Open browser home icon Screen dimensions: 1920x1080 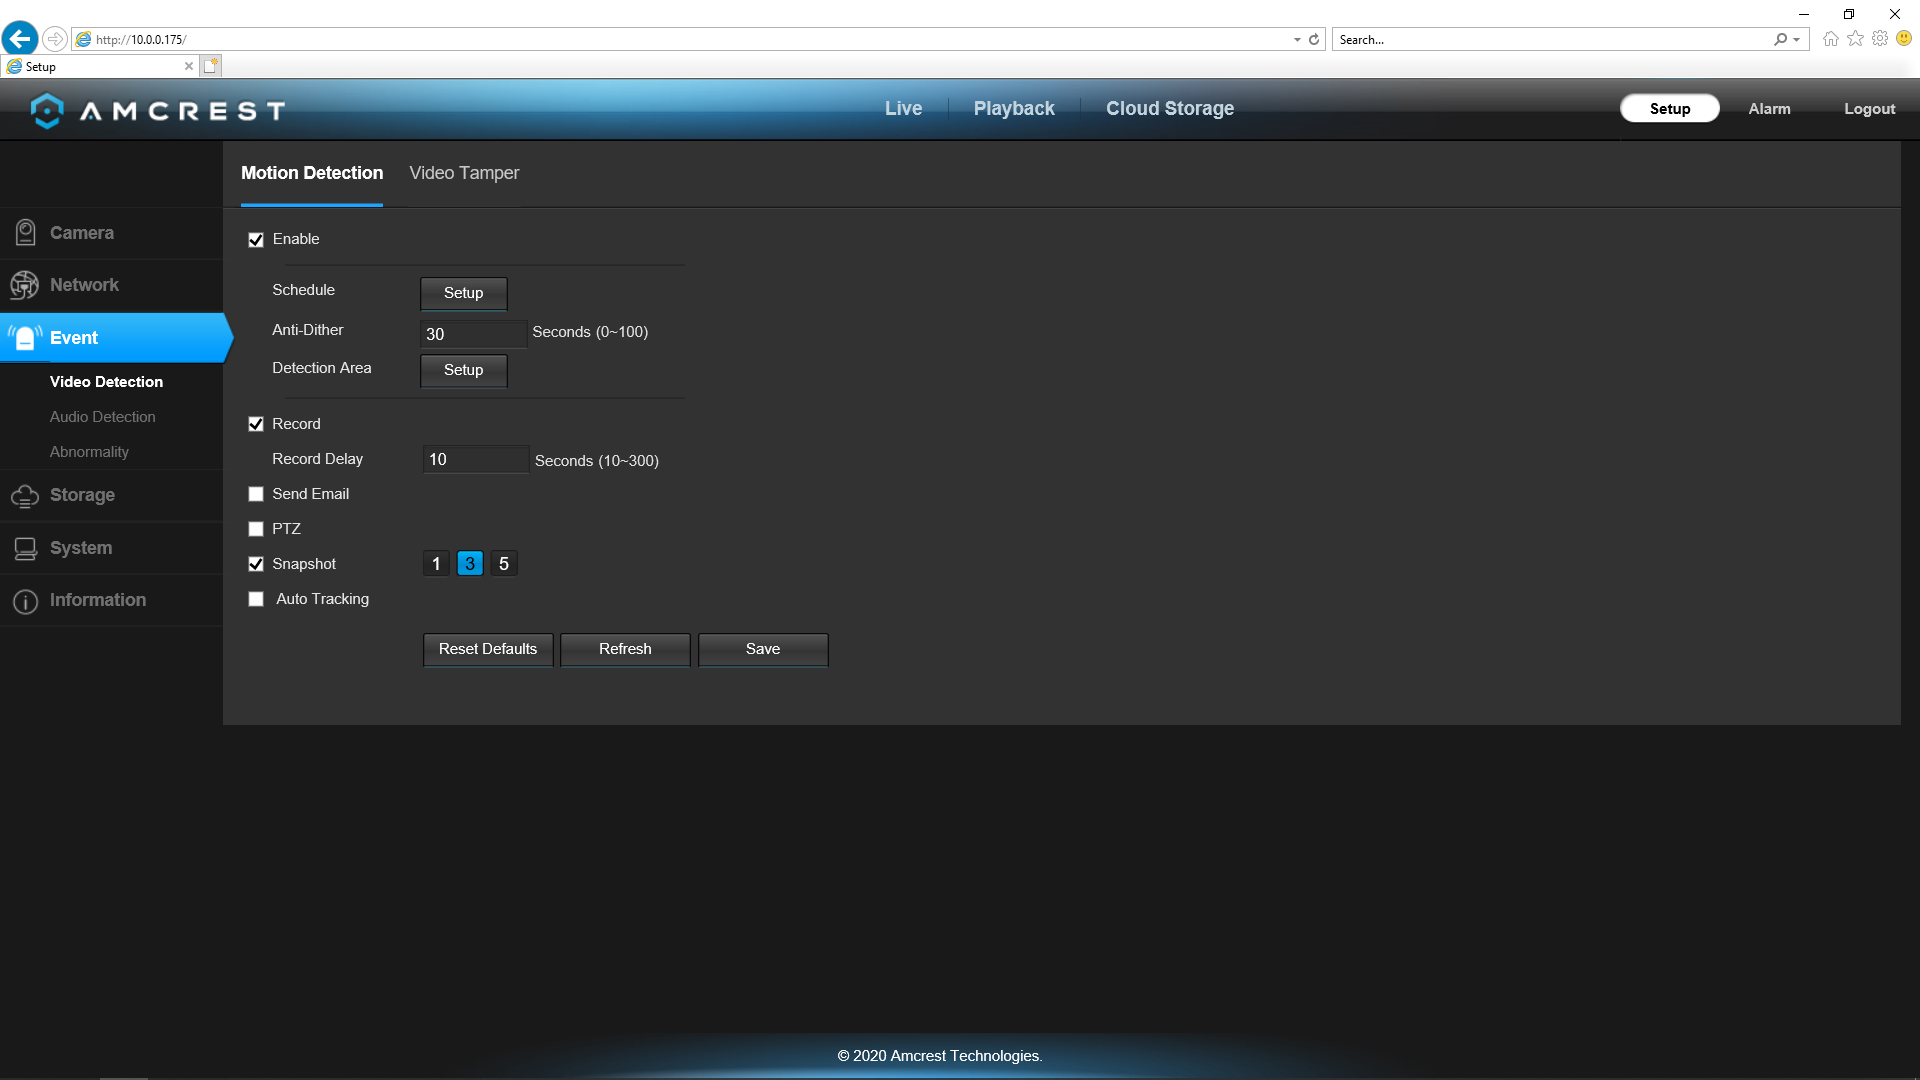click(1830, 39)
